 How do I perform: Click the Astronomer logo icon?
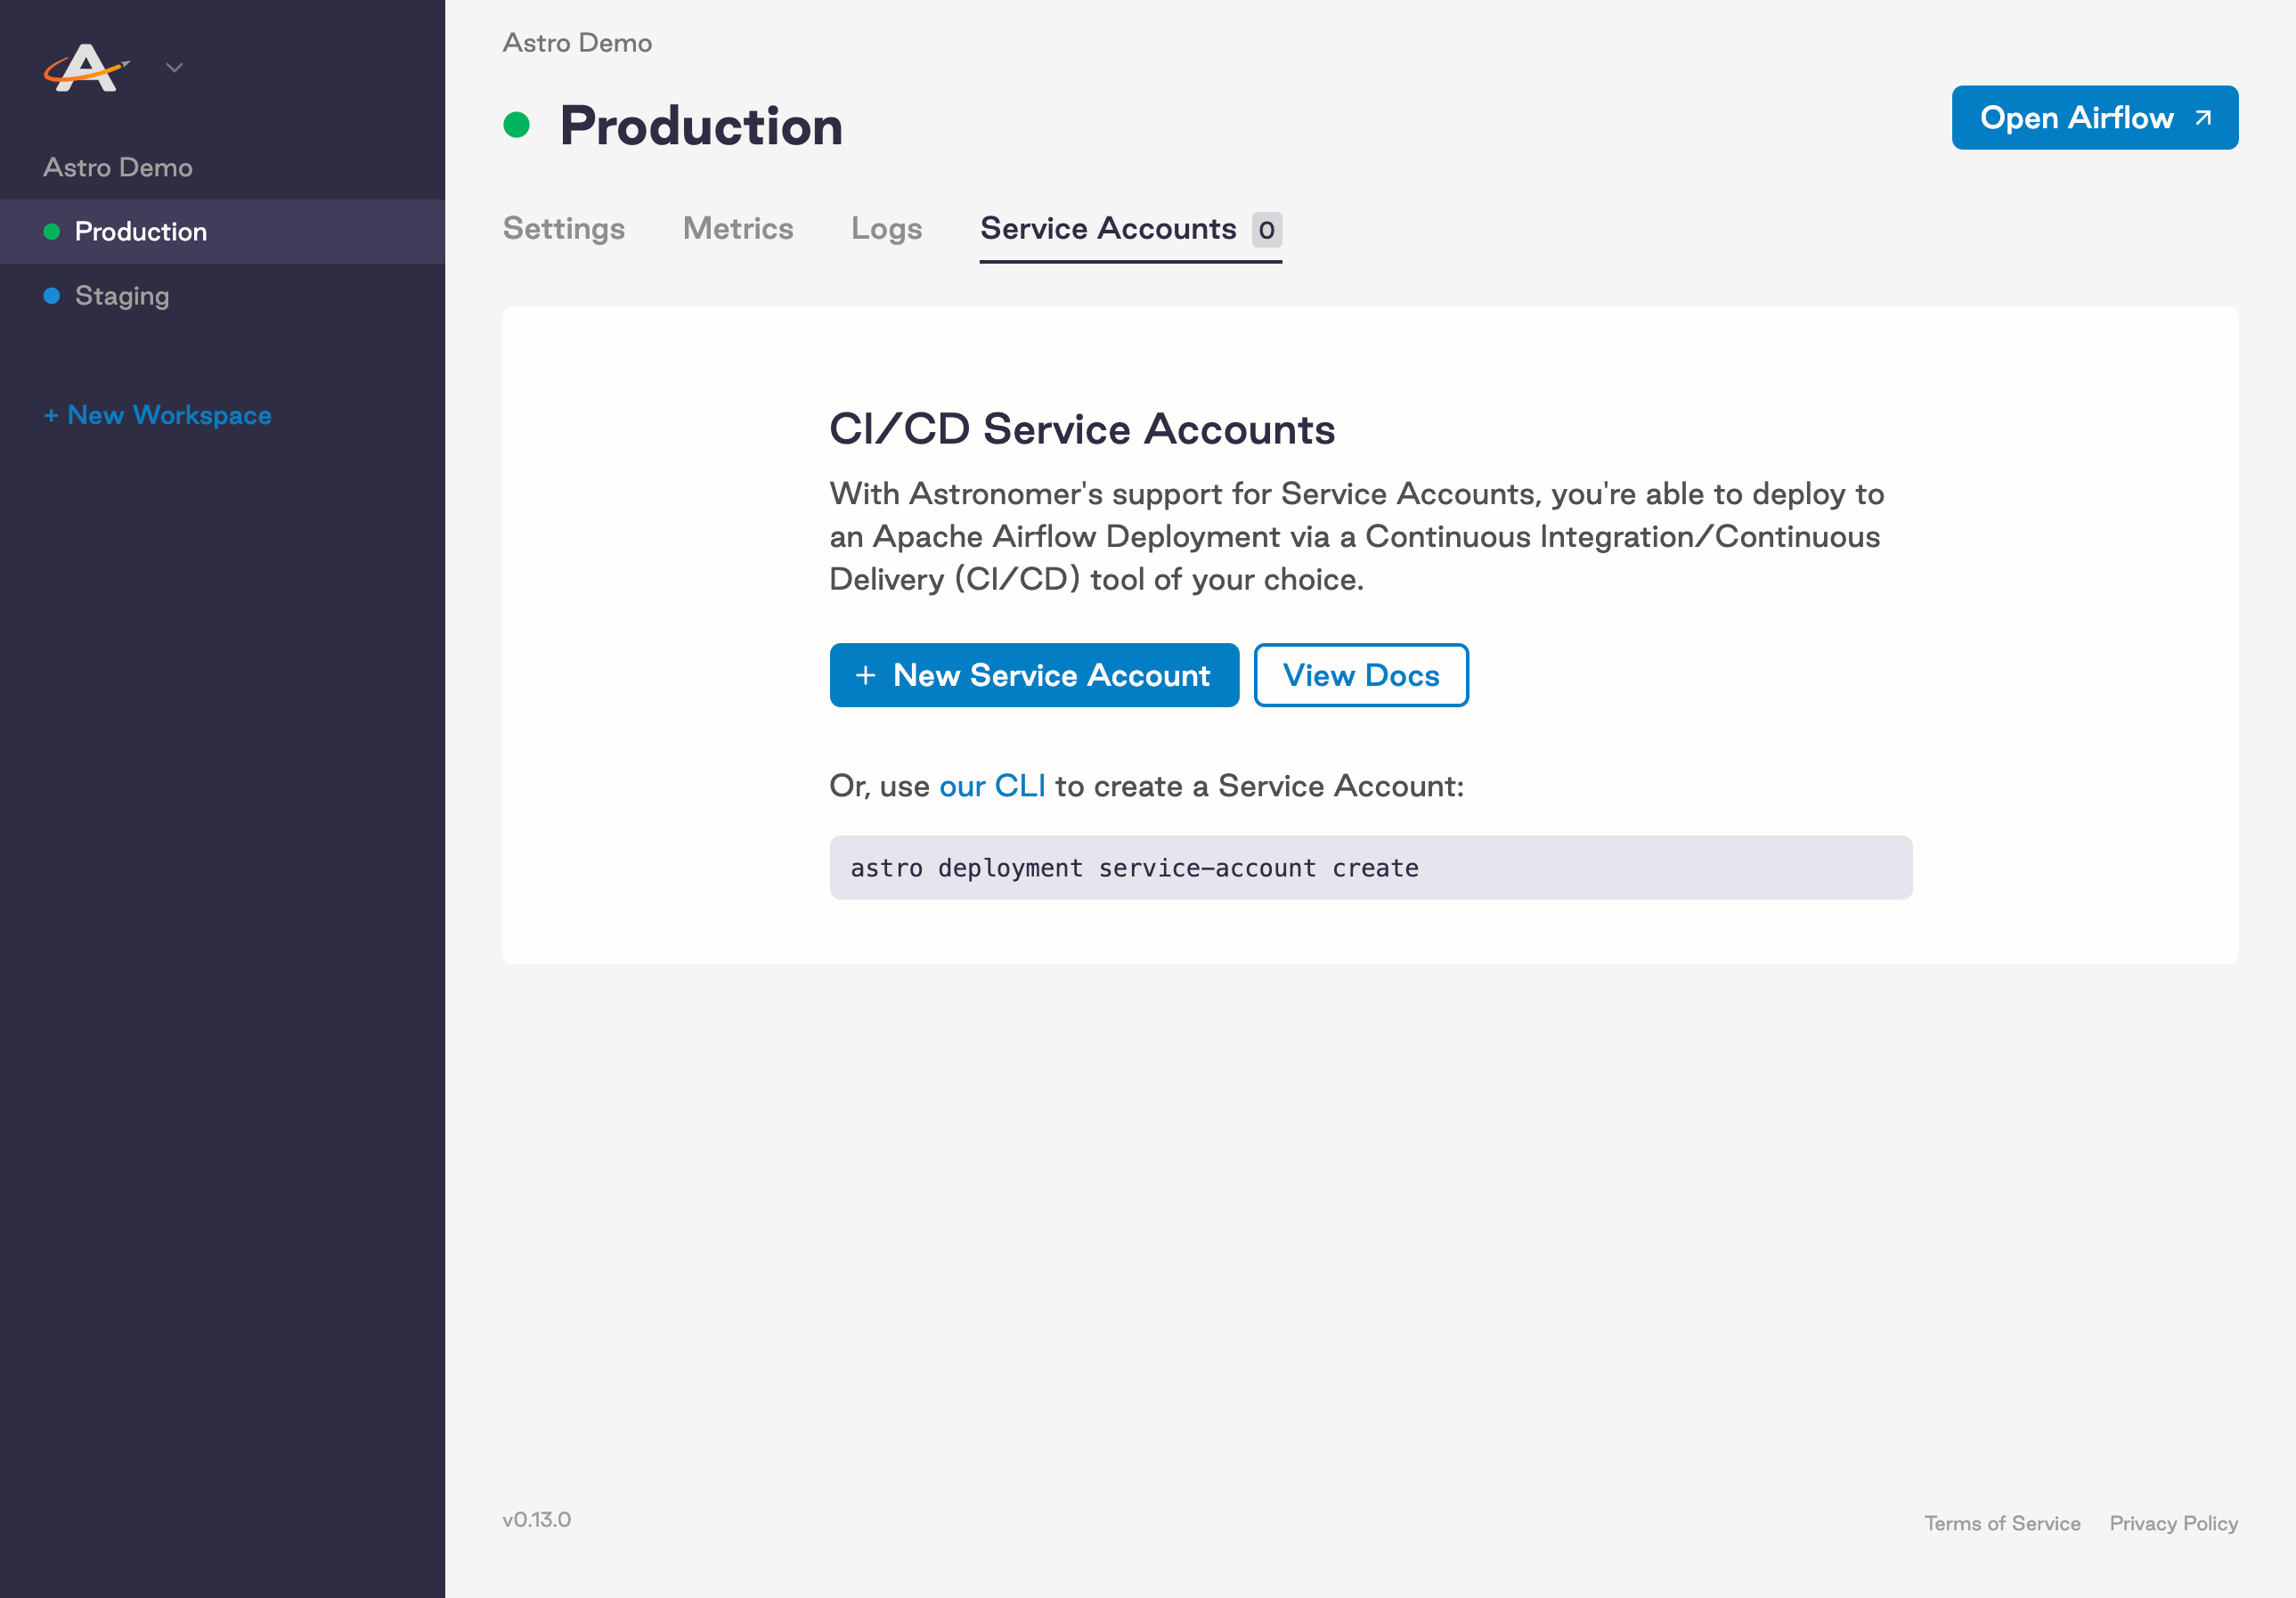pyautogui.click(x=88, y=66)
